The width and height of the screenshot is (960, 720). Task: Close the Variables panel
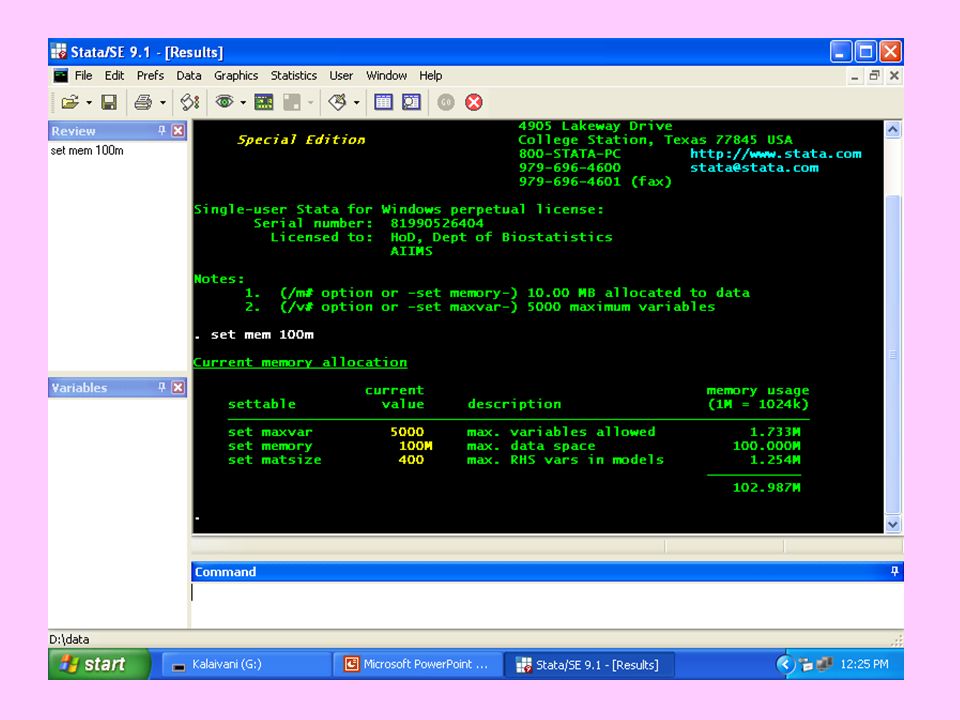pyautogui.click(x=178, y=387)
